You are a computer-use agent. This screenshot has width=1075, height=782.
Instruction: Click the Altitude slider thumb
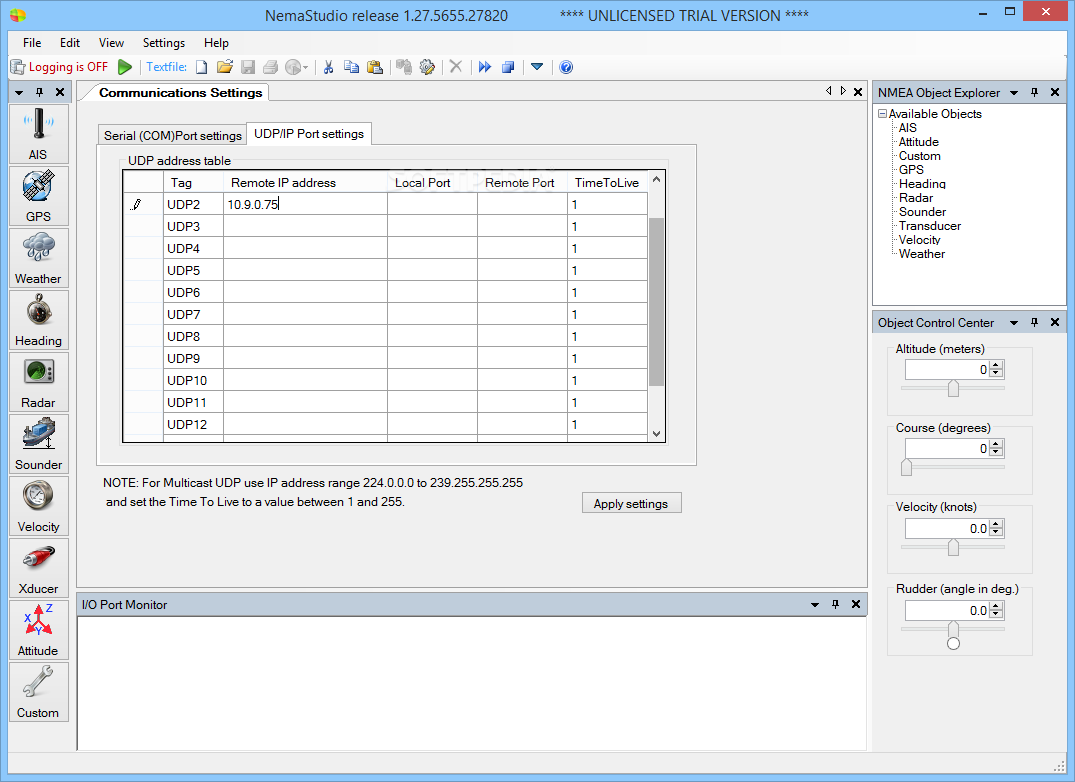click(953, 389)
